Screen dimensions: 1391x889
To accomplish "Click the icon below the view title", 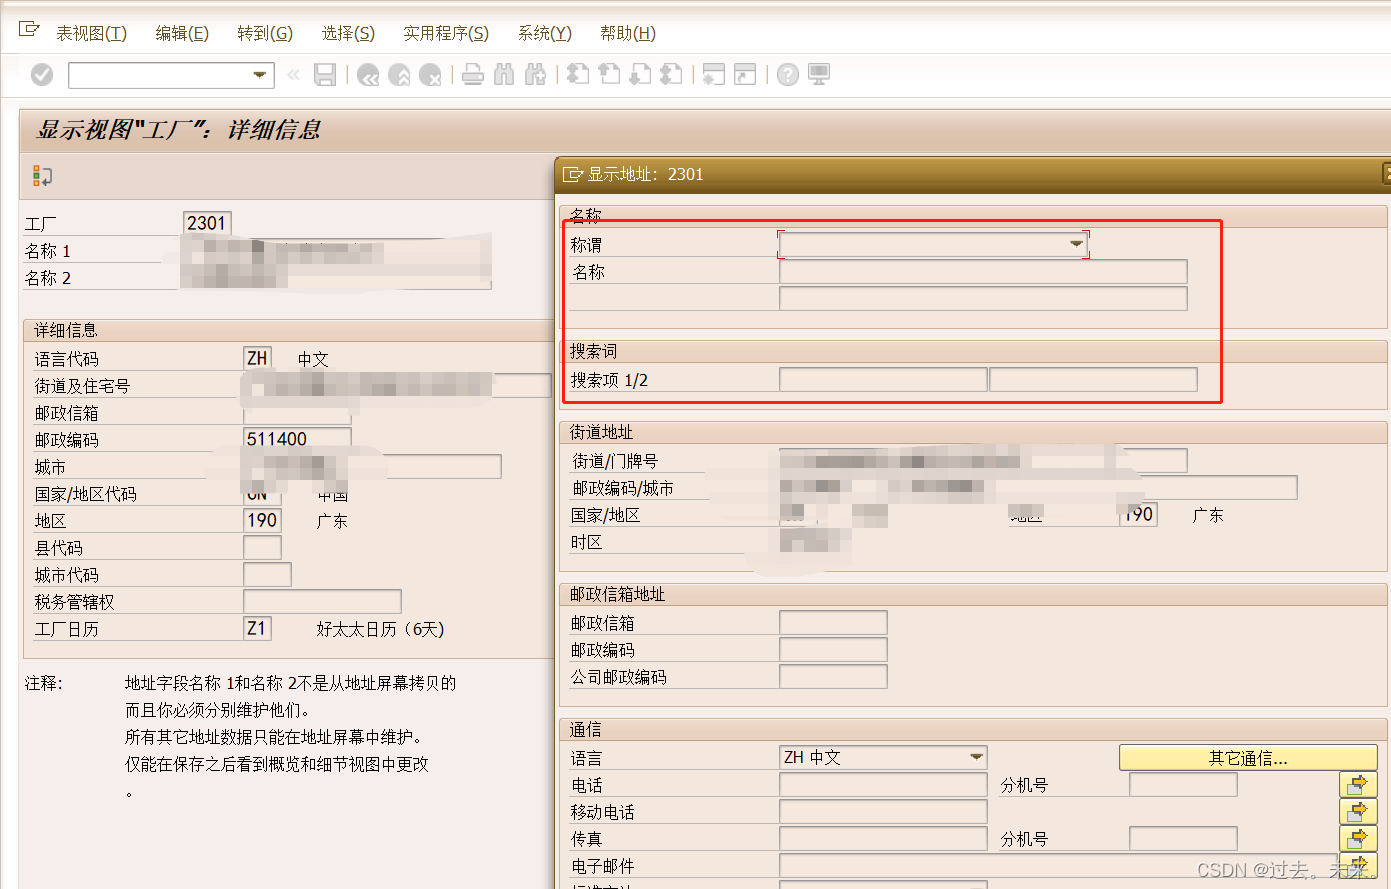I will [42, 177].
